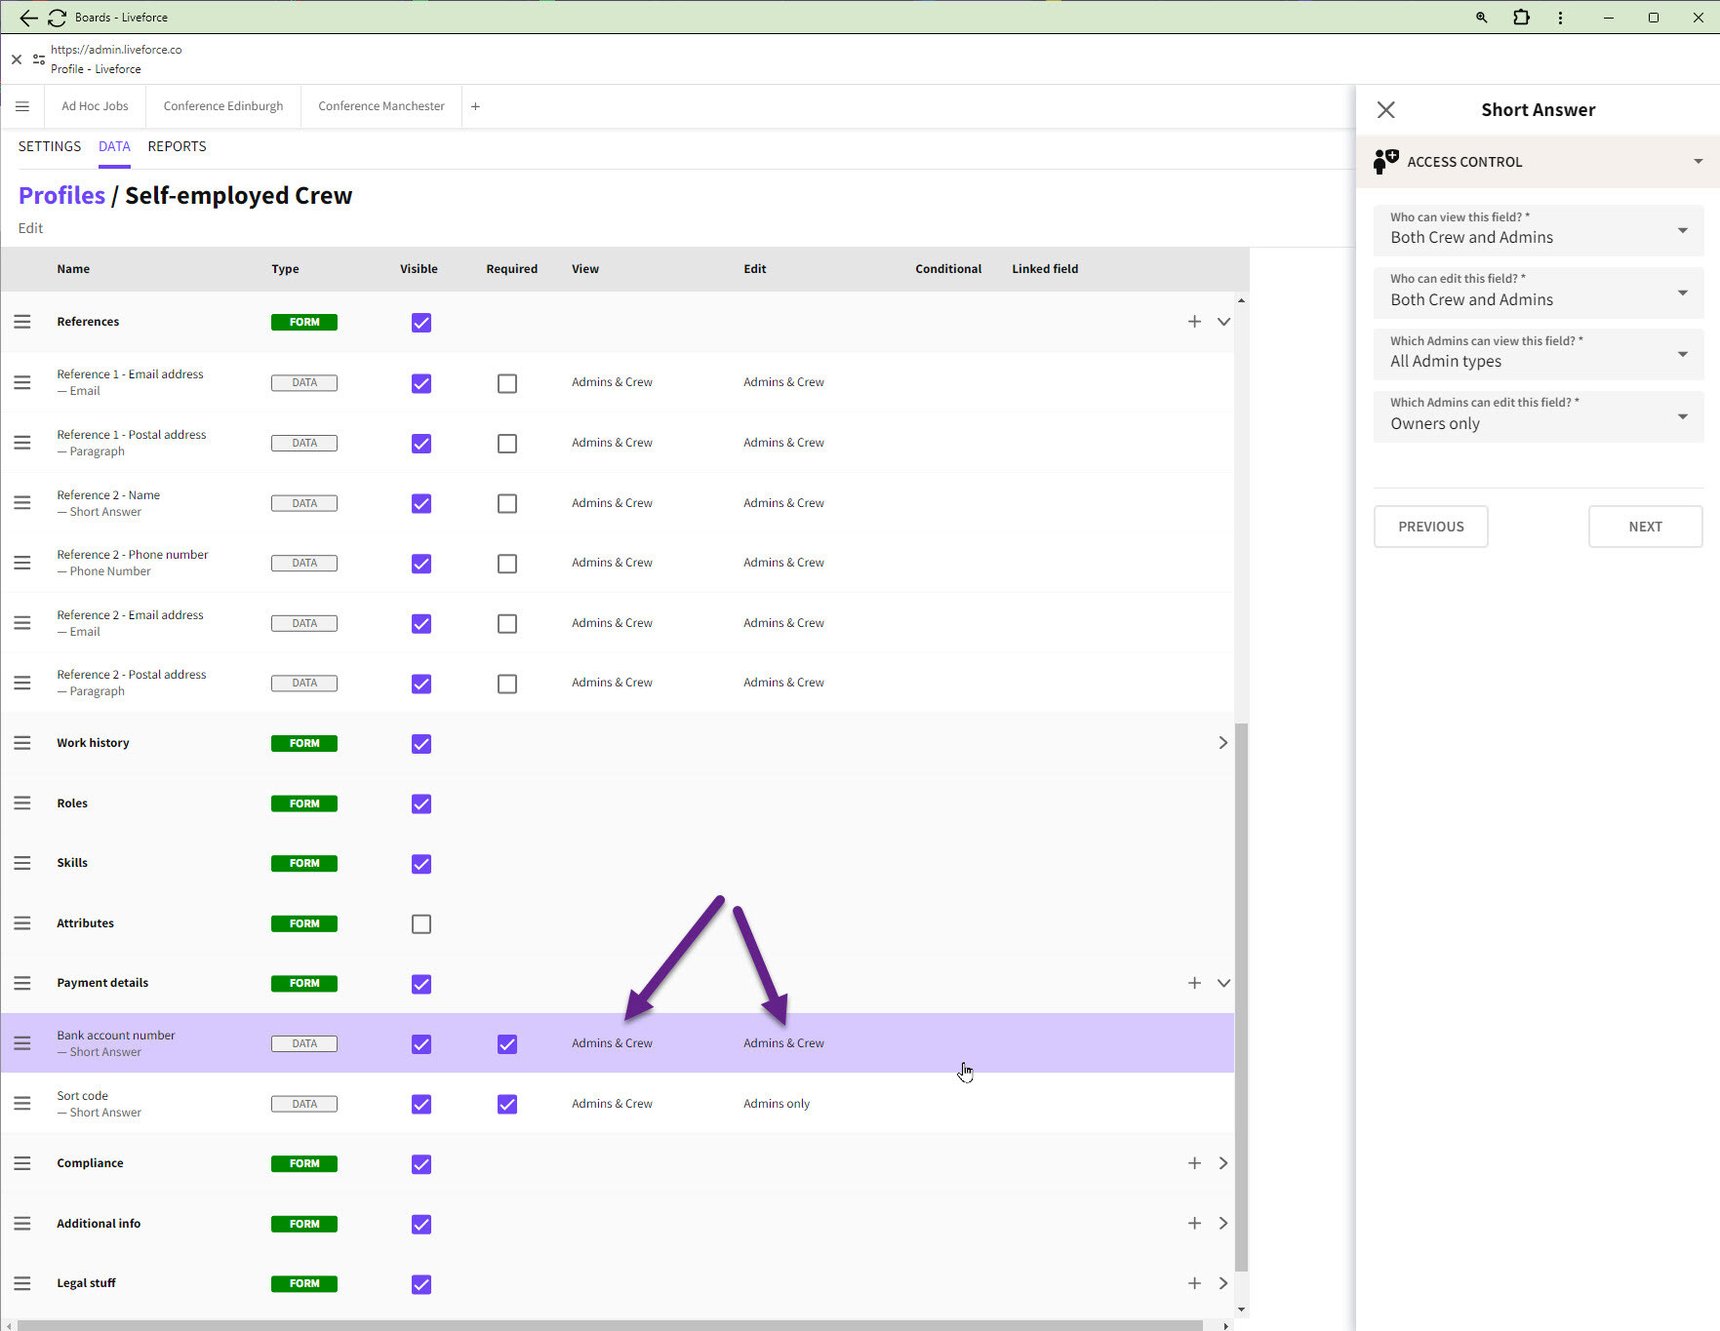
Task: Close the Short Answer side panel
Action: coord(1386,110)
